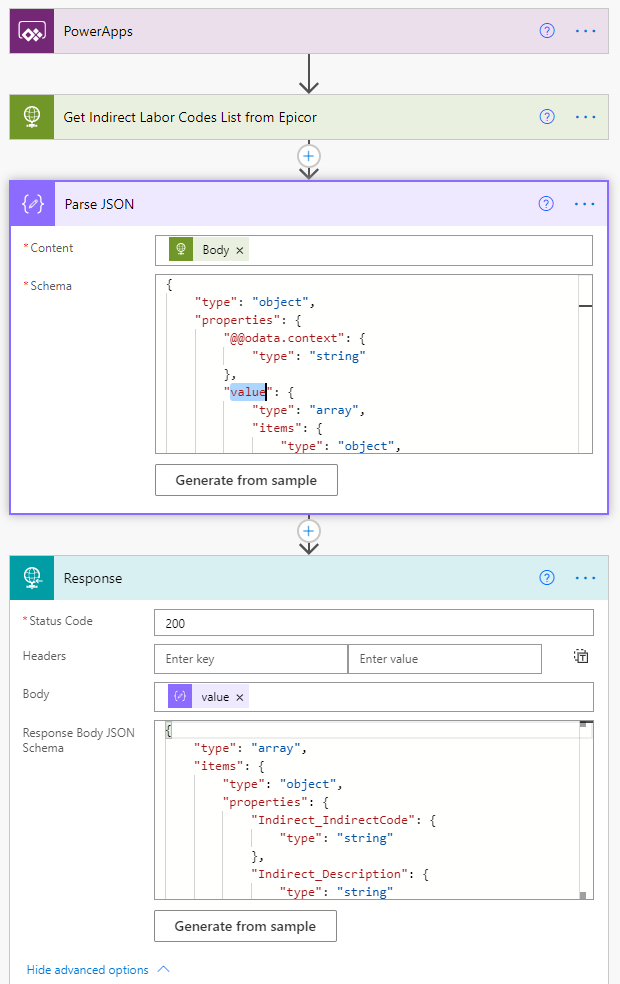Click the Parse JSON action icon
Viewport: 620px width, 984px height.
(31, 204)
